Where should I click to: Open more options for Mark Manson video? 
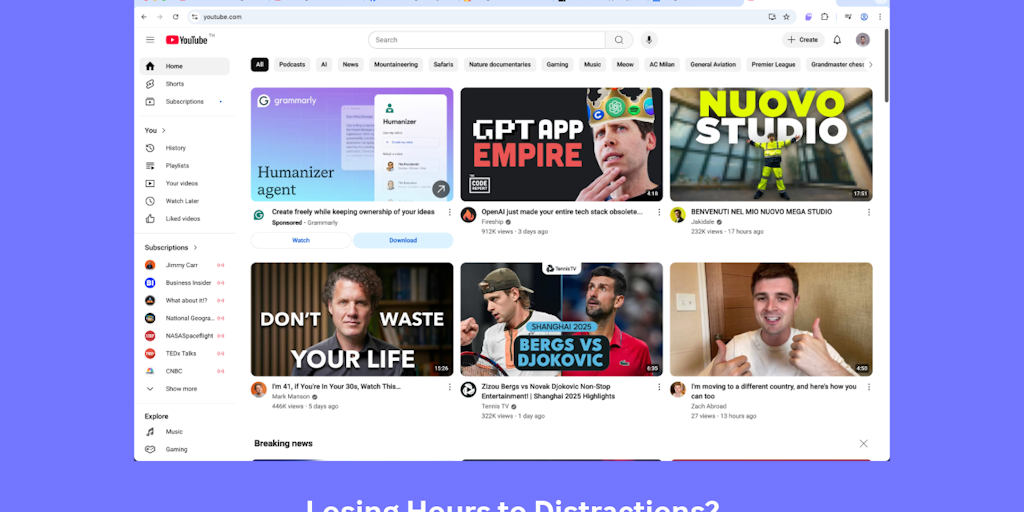(x=449, y=387)
